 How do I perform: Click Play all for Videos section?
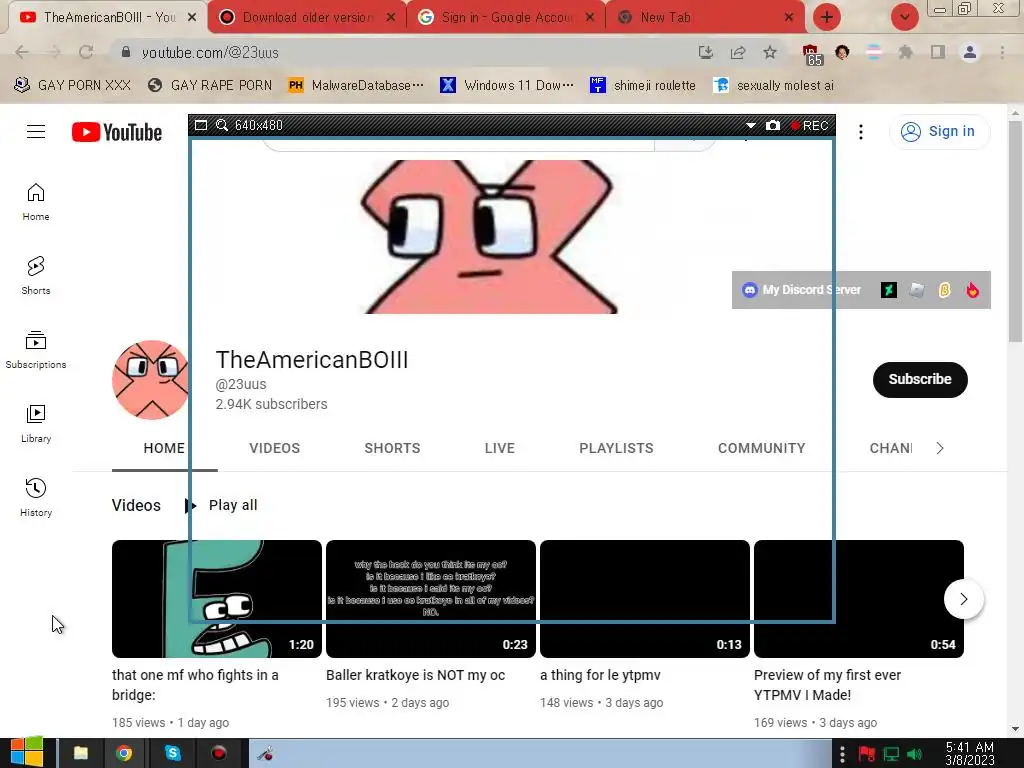point(222,505)
